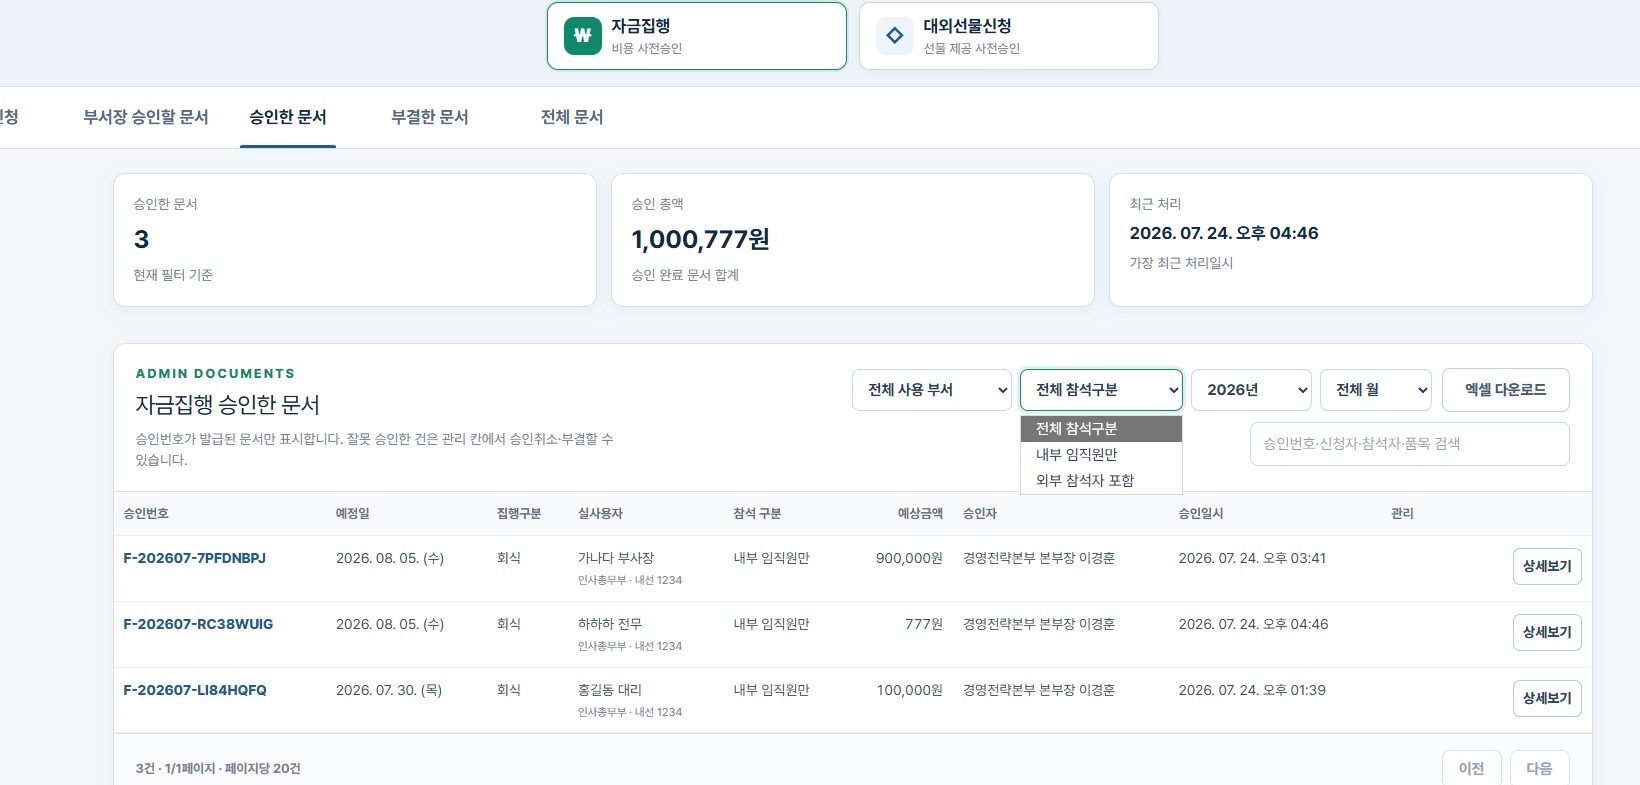
Task: Click the 실사용자 column header
Action: pyautogui.click(x=600, y=514)
